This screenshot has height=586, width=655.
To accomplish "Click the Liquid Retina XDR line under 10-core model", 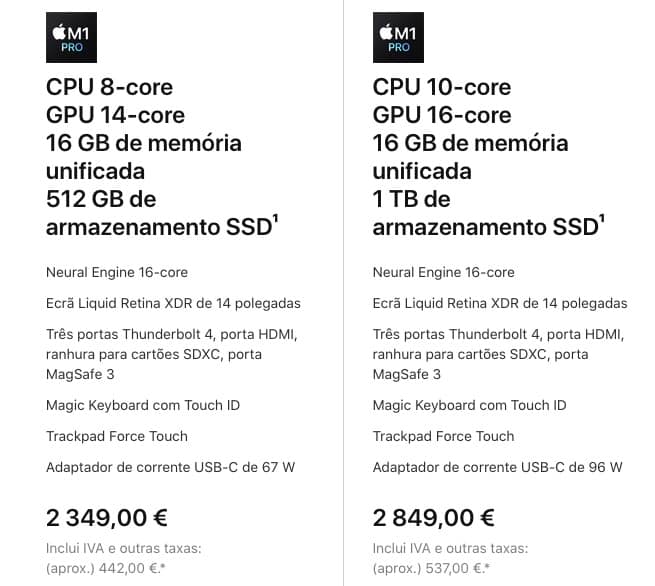I will [x=500, y=303].
